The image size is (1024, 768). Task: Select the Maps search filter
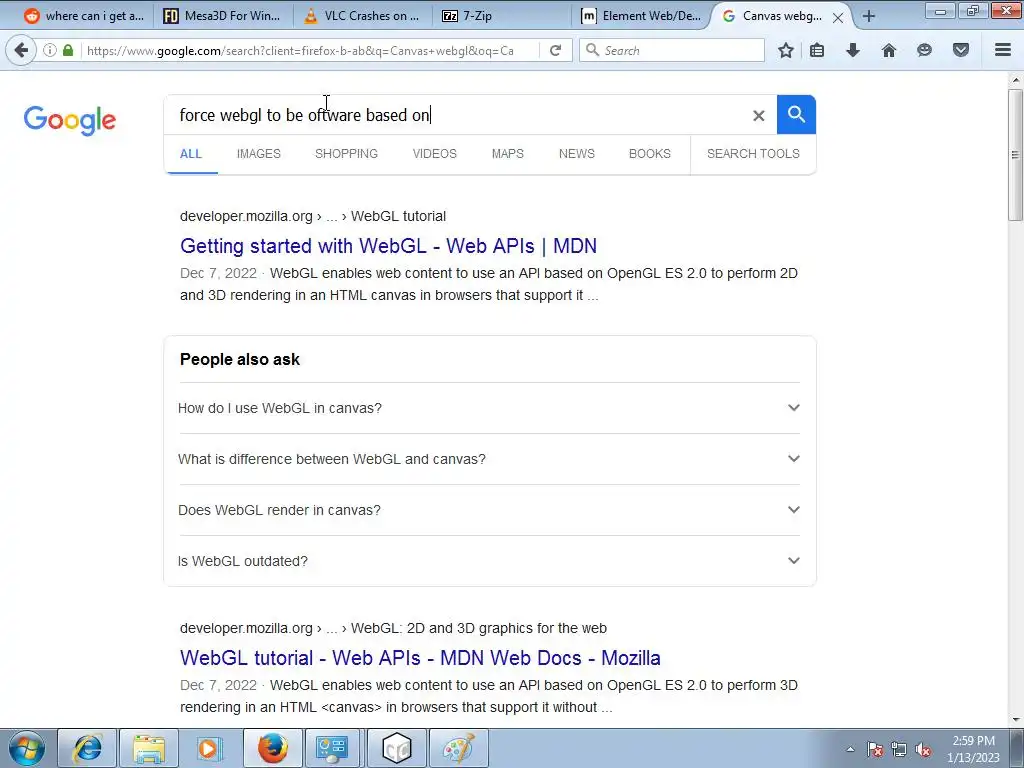(x=507, y=153)
